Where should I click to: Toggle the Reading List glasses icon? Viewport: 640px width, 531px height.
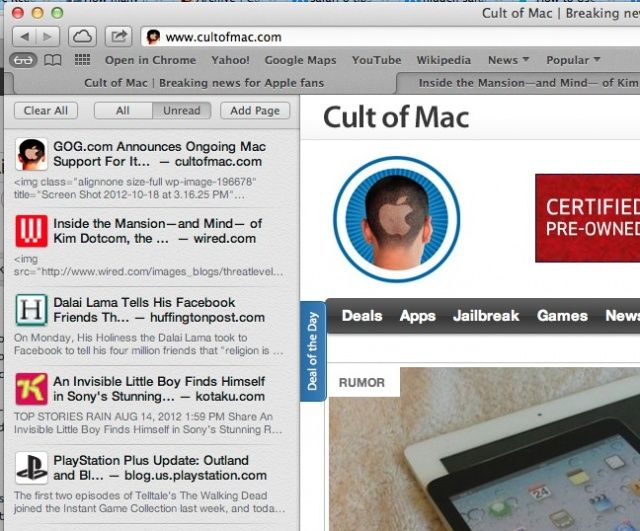pos(23,60)
